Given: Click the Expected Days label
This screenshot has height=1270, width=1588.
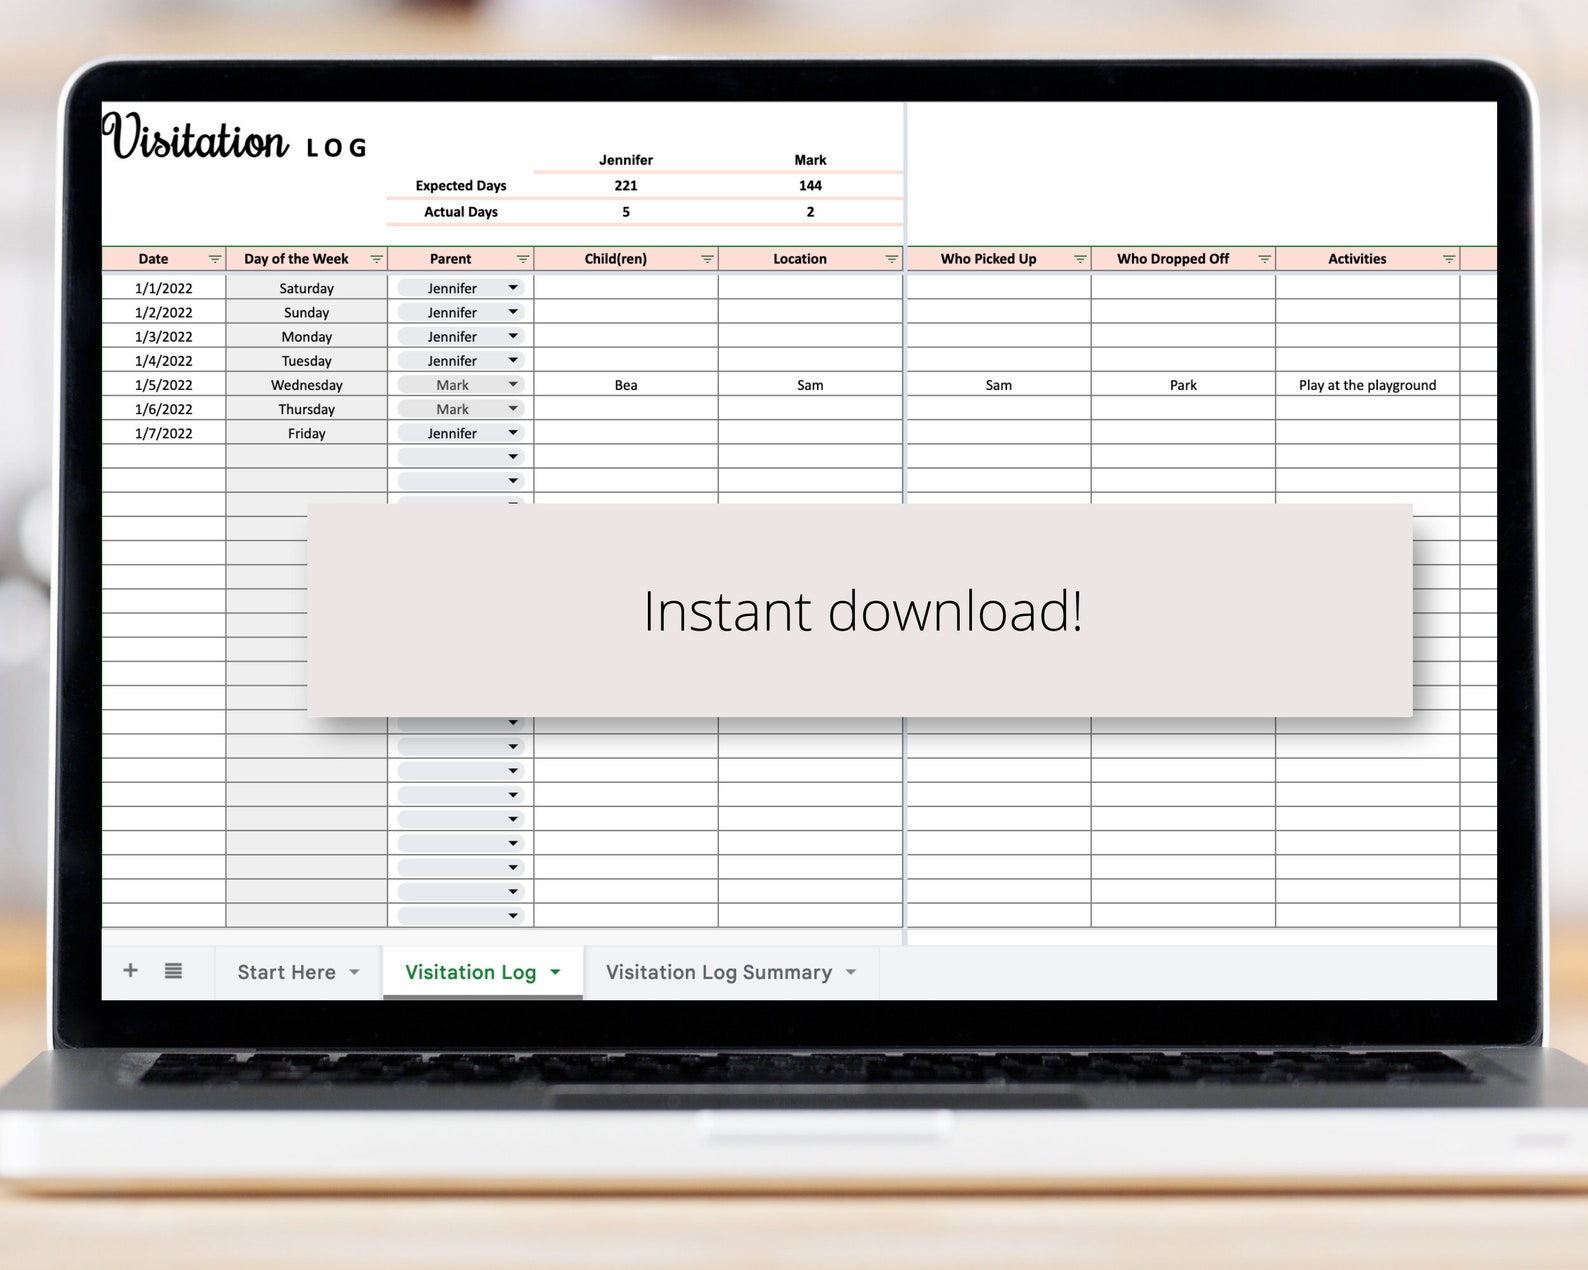Looking at the screenshot, I should pos(461,186).
